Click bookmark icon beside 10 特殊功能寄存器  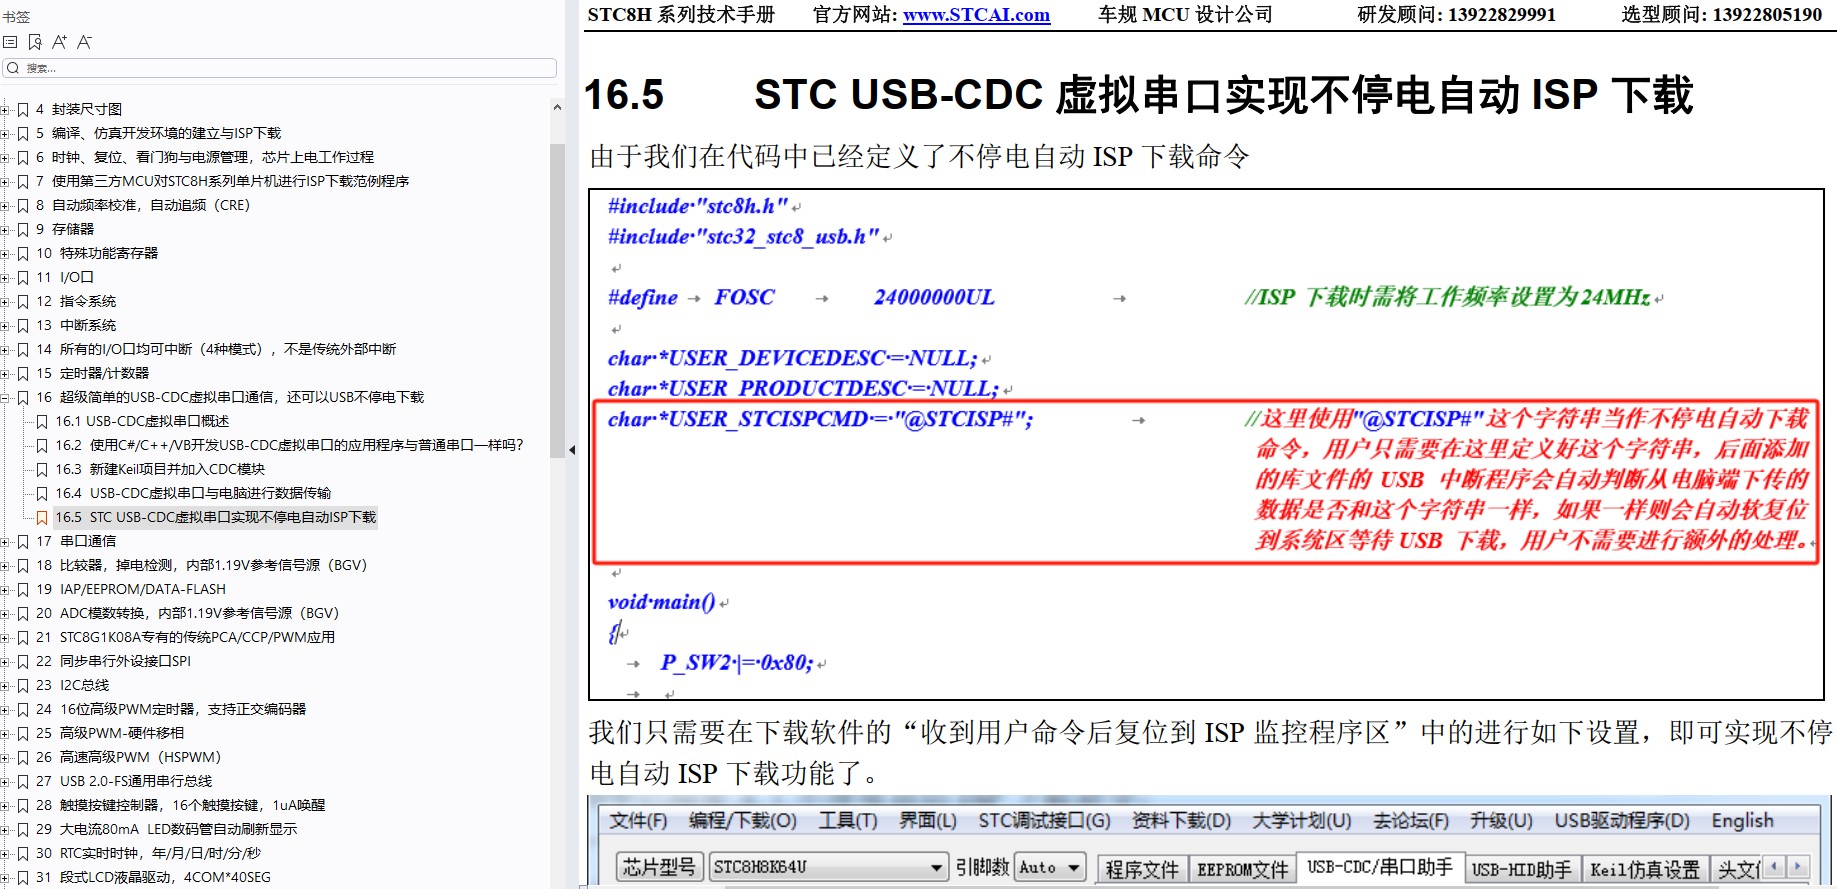pos(23,253)
